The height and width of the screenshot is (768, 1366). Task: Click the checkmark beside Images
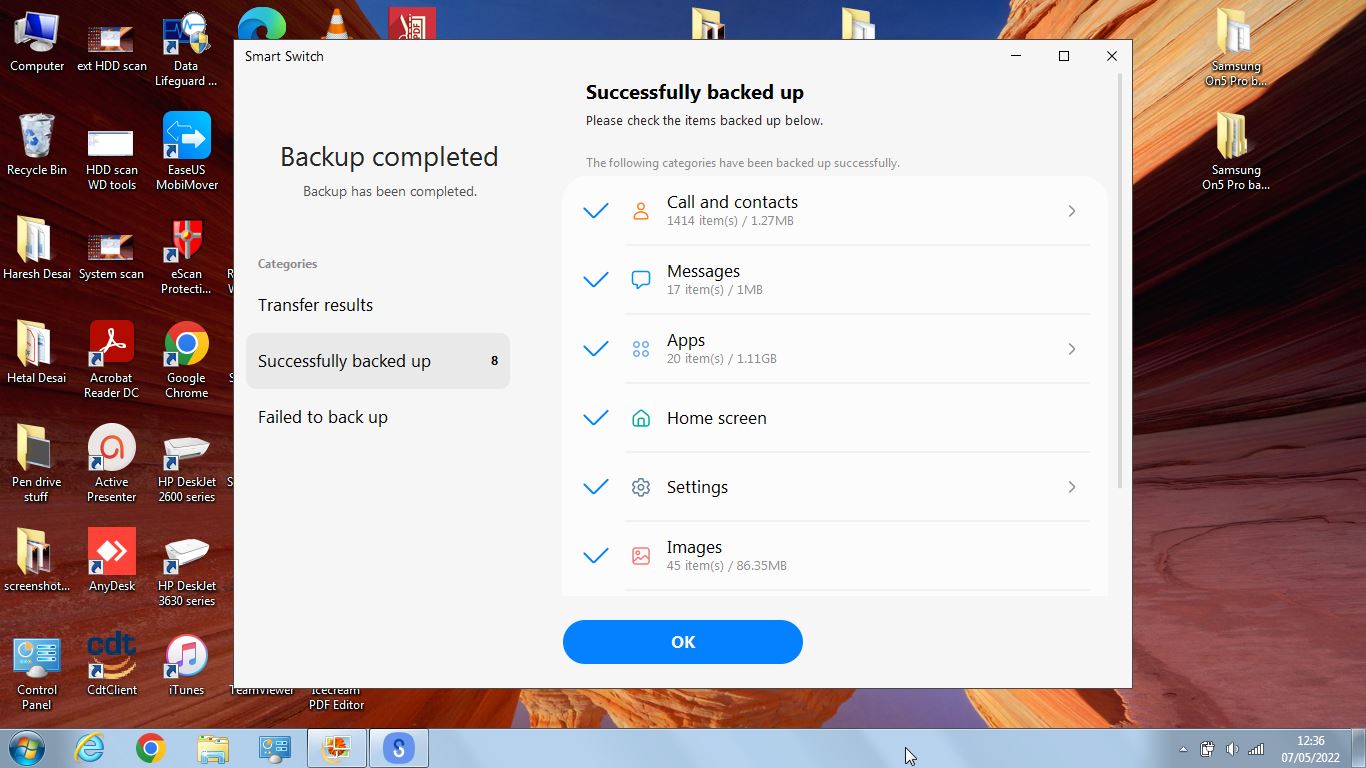tap(596, 556)
